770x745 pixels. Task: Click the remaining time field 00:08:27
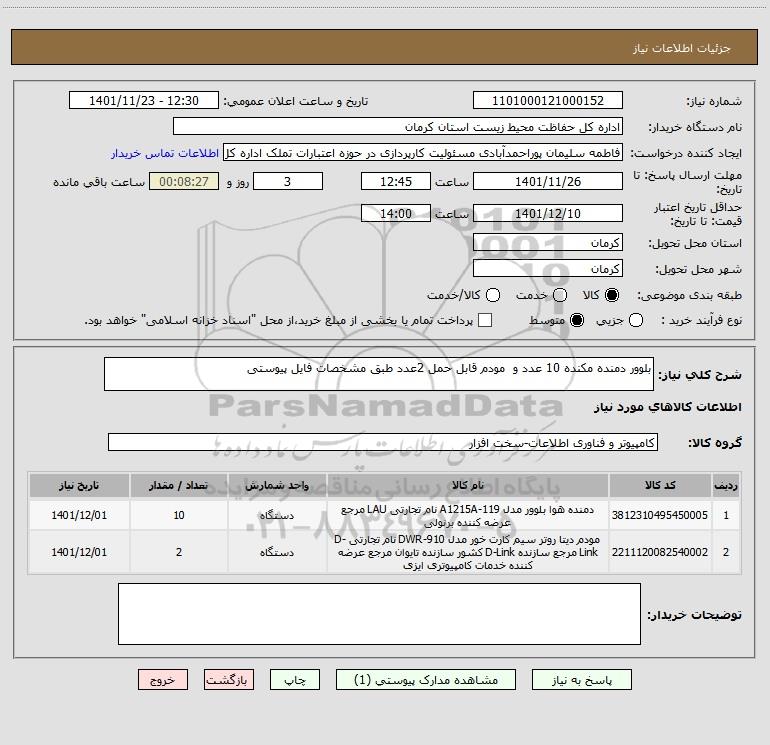tap(184, 181)
